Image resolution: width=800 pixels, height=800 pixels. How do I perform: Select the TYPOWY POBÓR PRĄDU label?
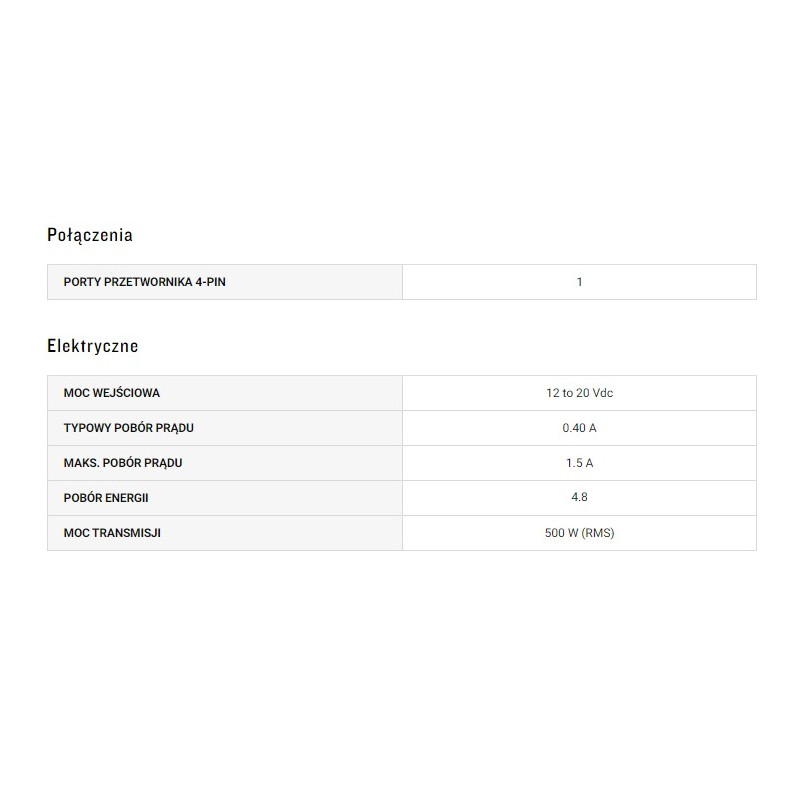(x=128, y=428)
